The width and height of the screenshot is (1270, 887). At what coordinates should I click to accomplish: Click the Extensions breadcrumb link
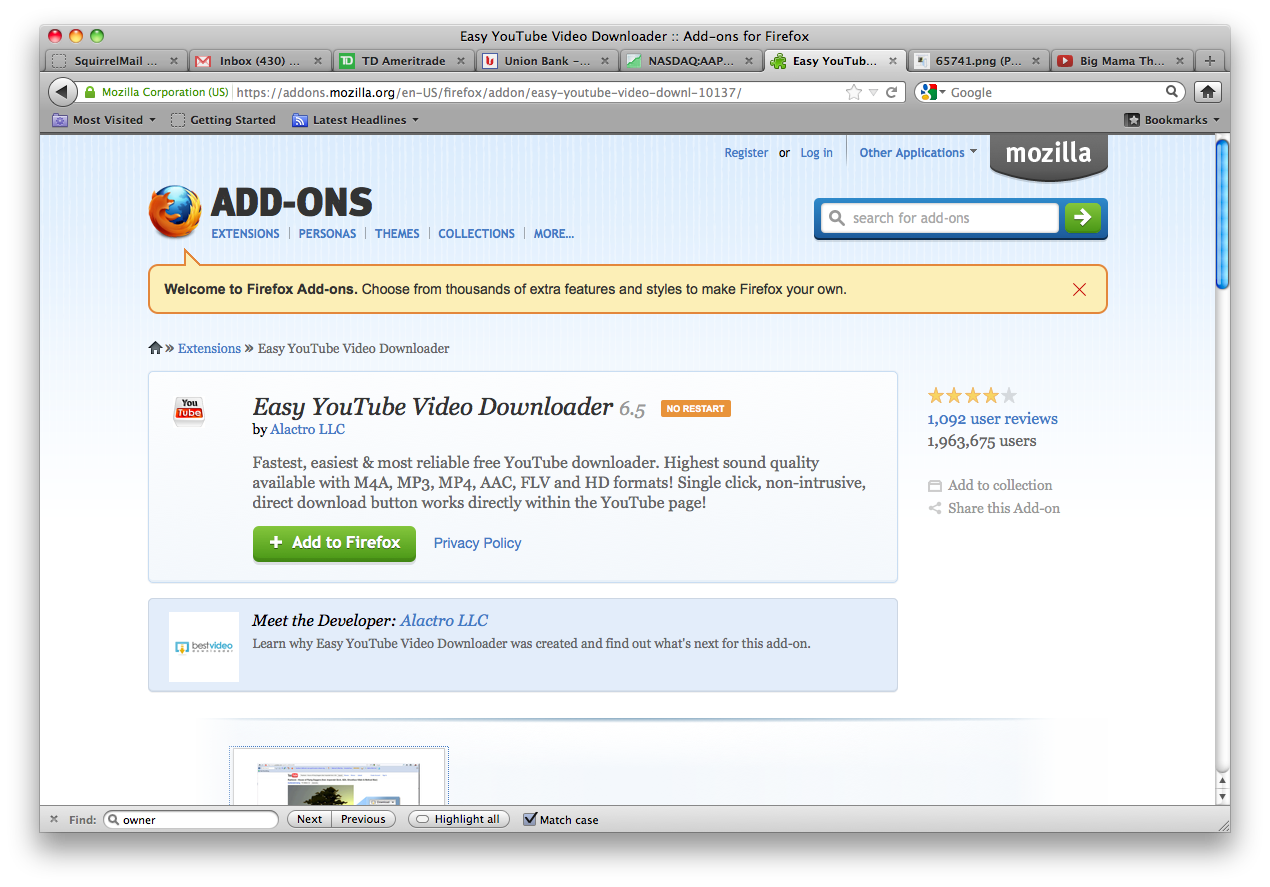pyautogui.click(x=209, y=348)
